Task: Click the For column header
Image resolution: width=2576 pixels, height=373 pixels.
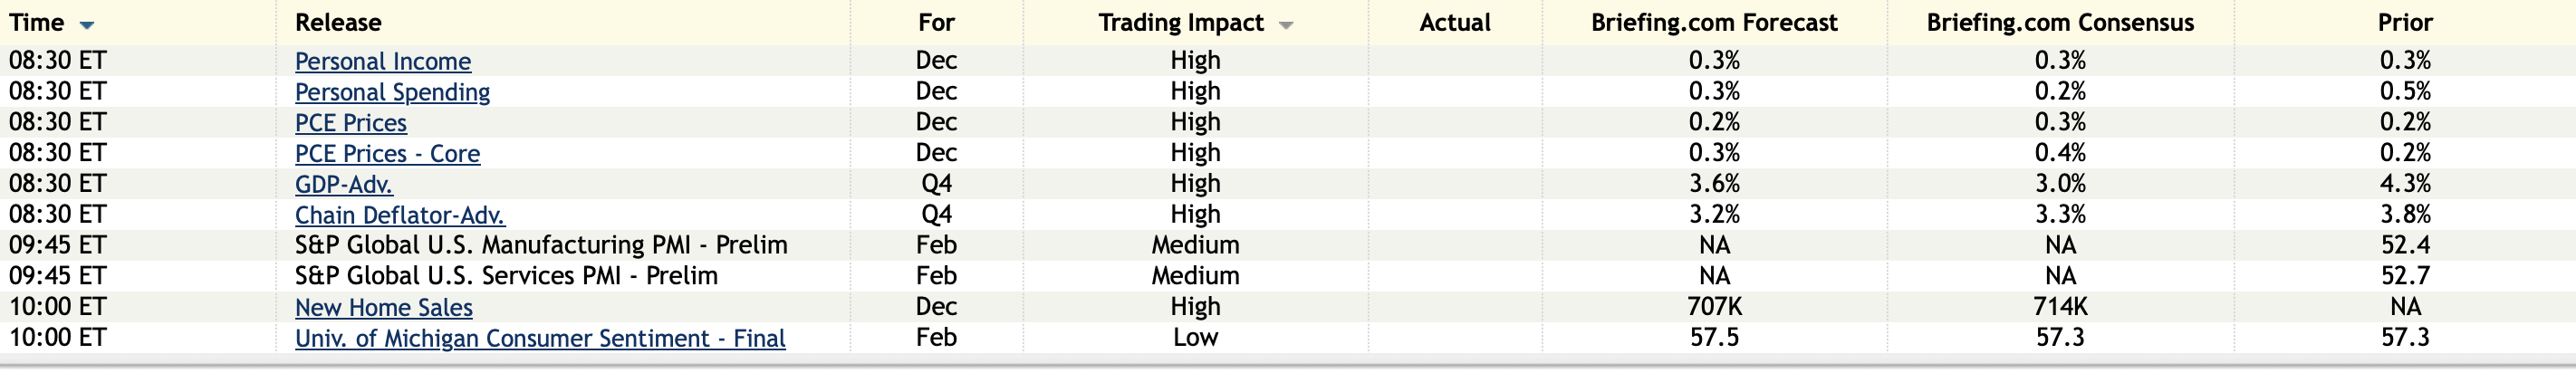Action: click(x=936, y=23)
